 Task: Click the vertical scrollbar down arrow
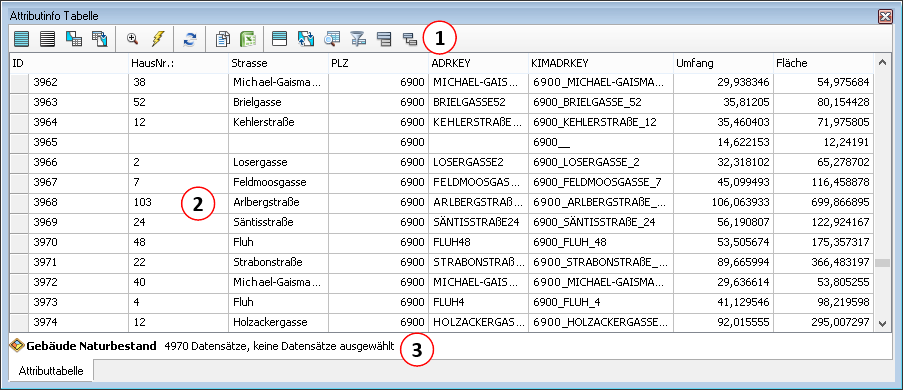[882, 324]
